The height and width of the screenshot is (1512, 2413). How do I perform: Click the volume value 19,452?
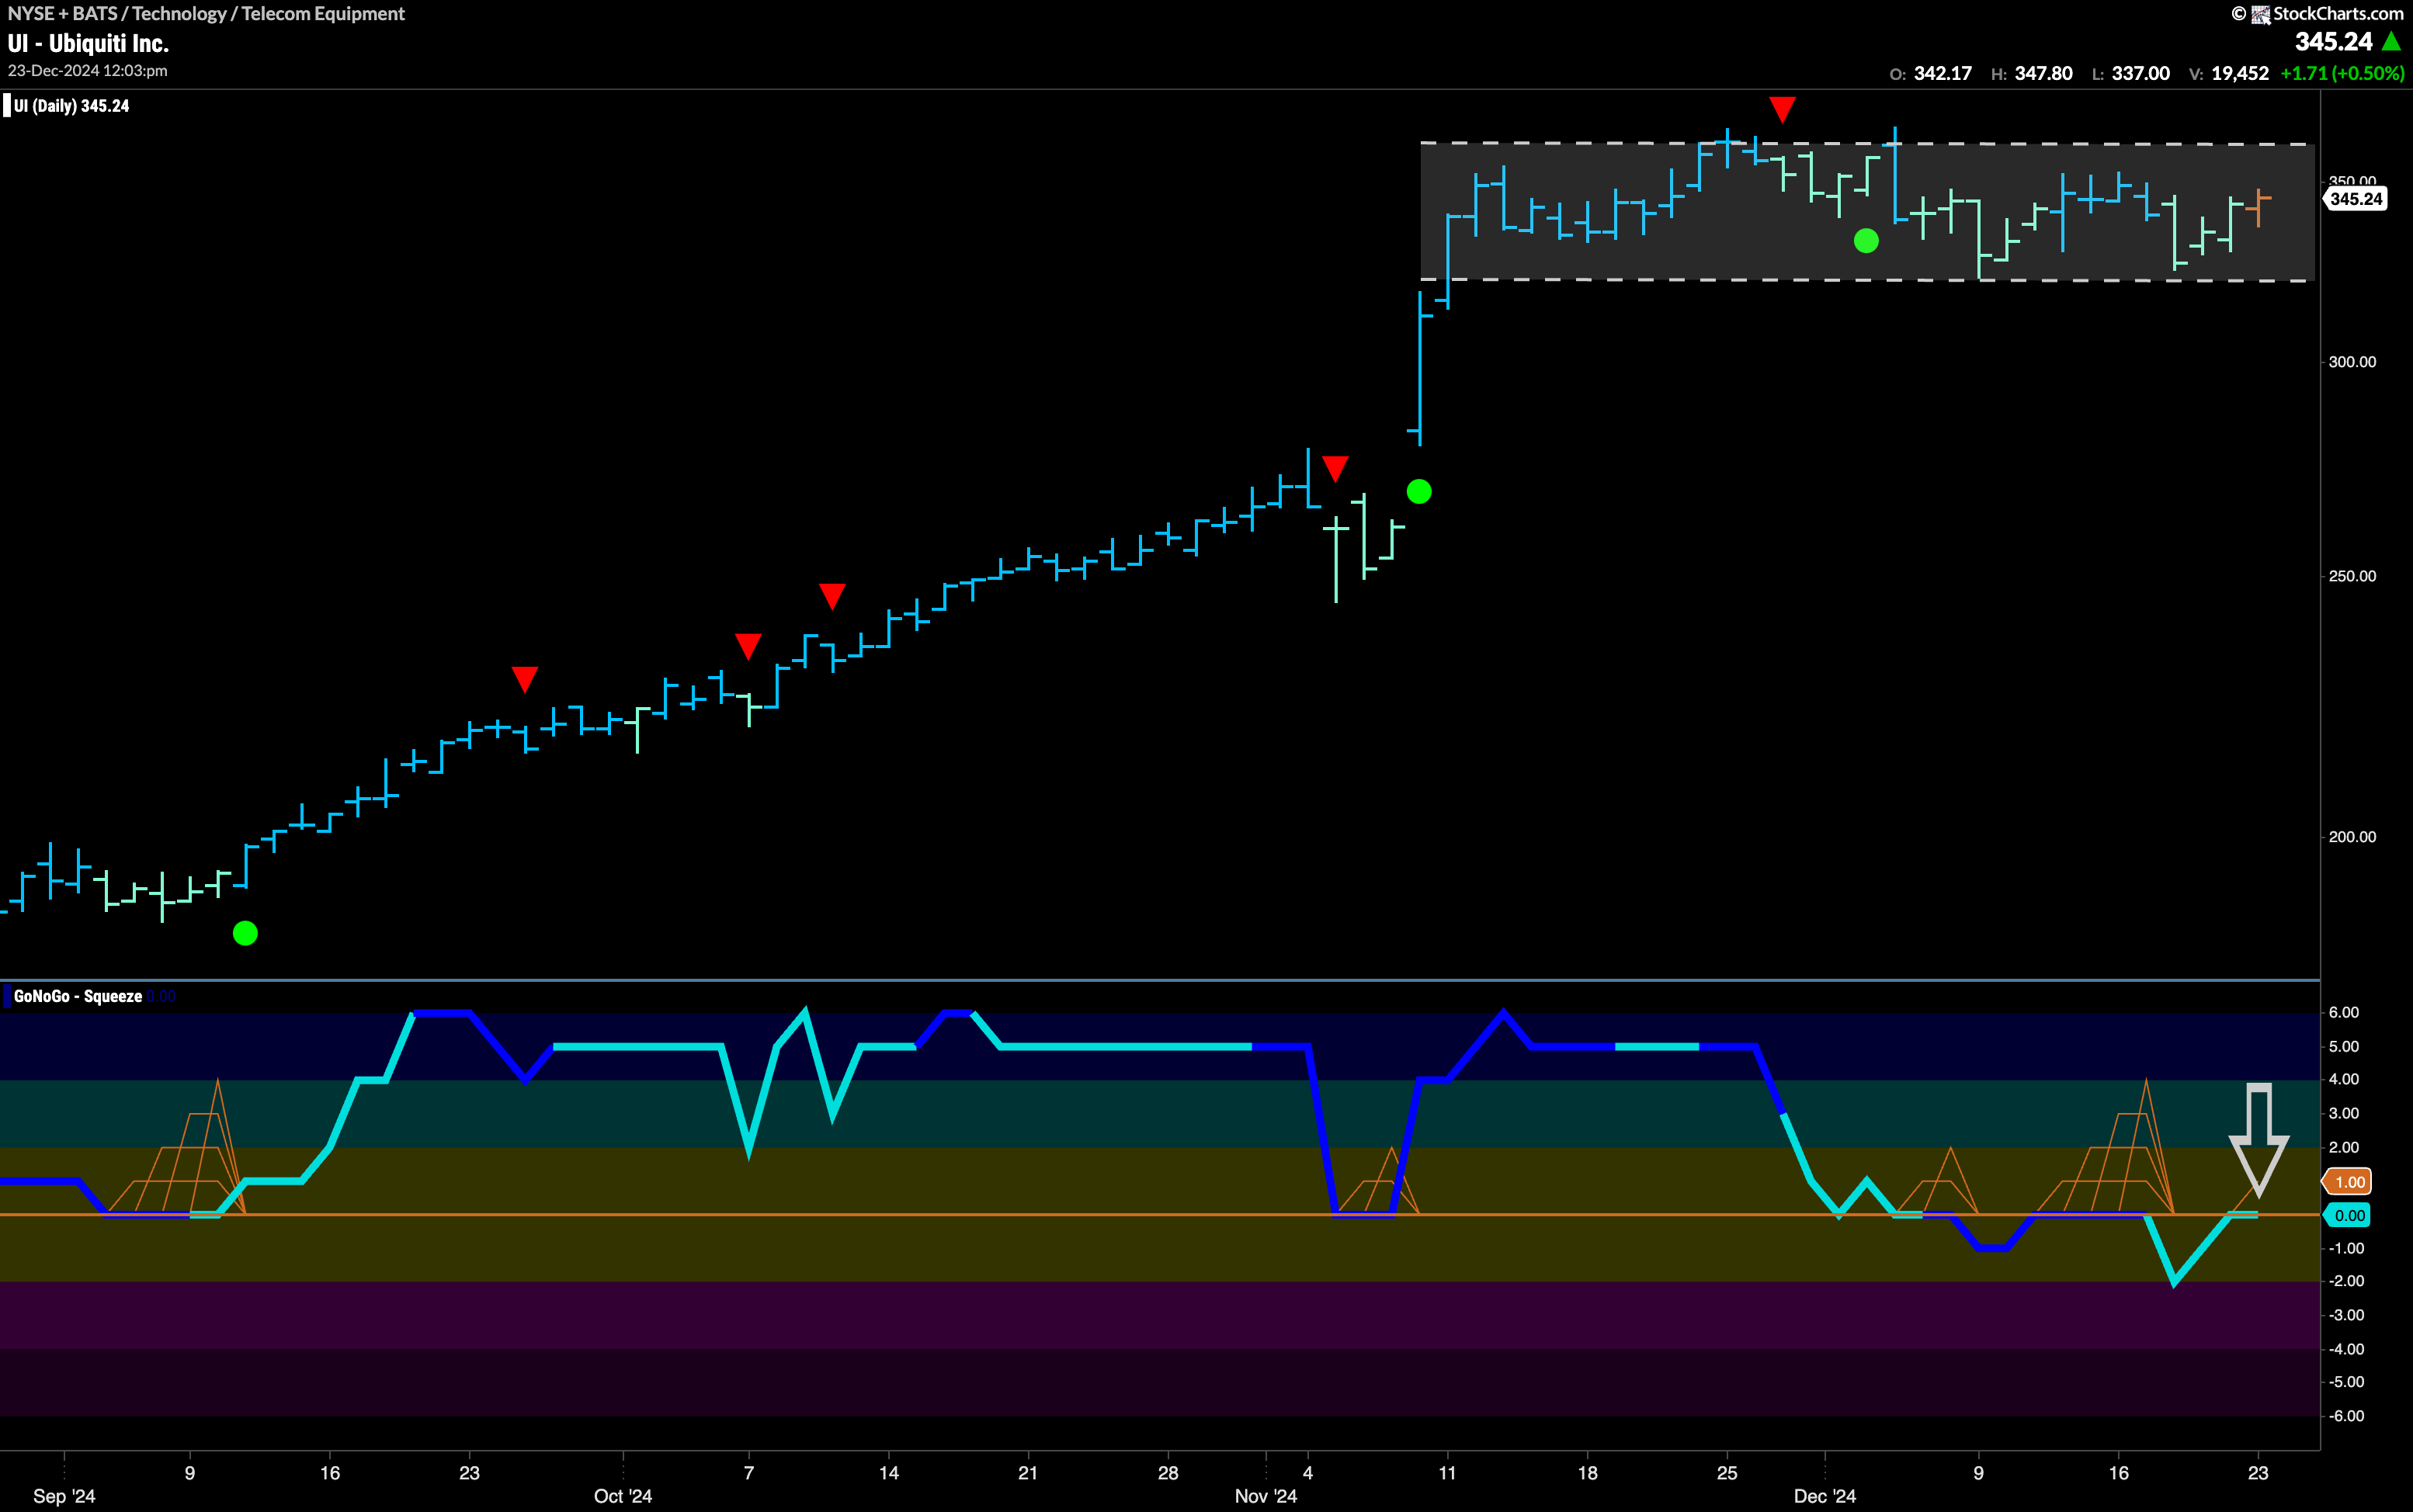click(2239, 74)
